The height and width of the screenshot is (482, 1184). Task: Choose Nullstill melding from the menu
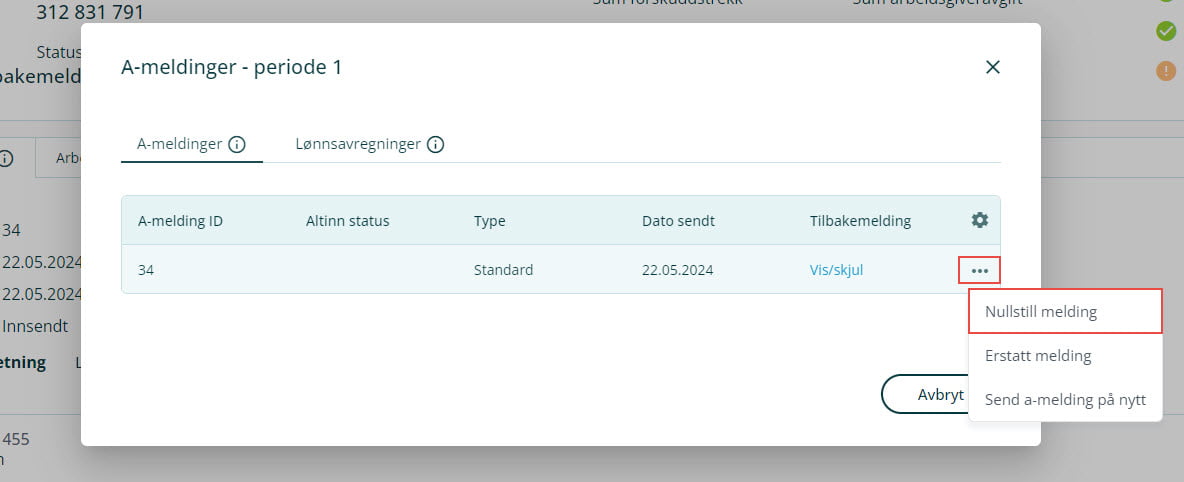coord(1041,312)
